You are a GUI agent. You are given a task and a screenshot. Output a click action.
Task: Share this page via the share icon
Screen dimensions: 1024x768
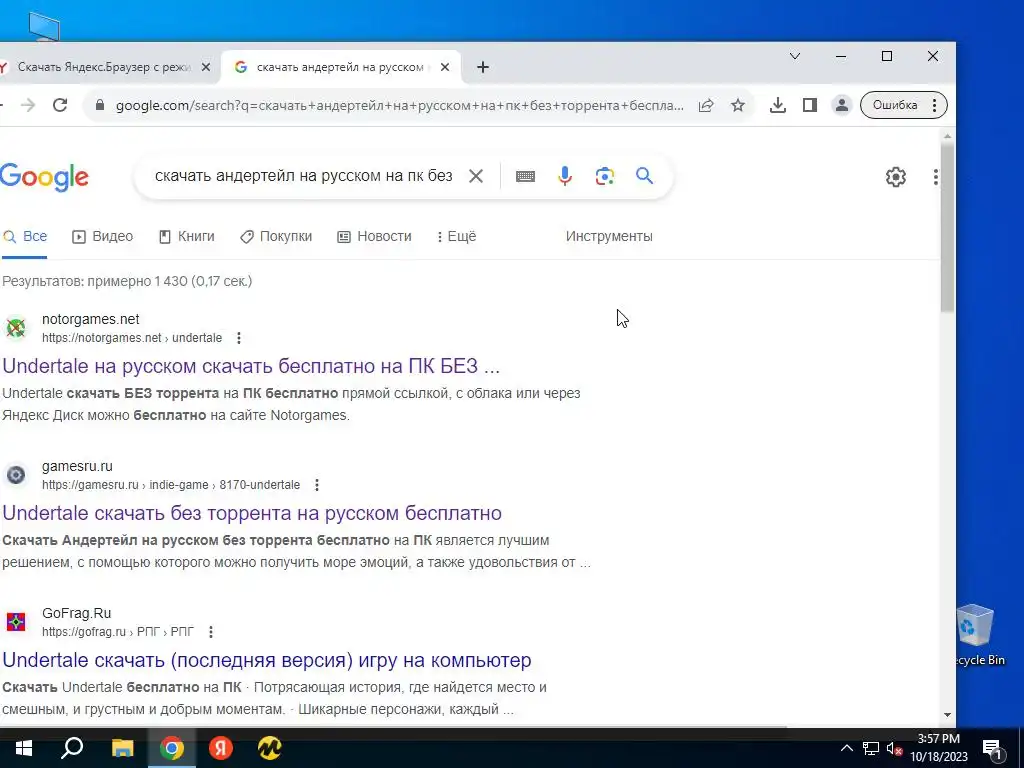coord(706,105)
